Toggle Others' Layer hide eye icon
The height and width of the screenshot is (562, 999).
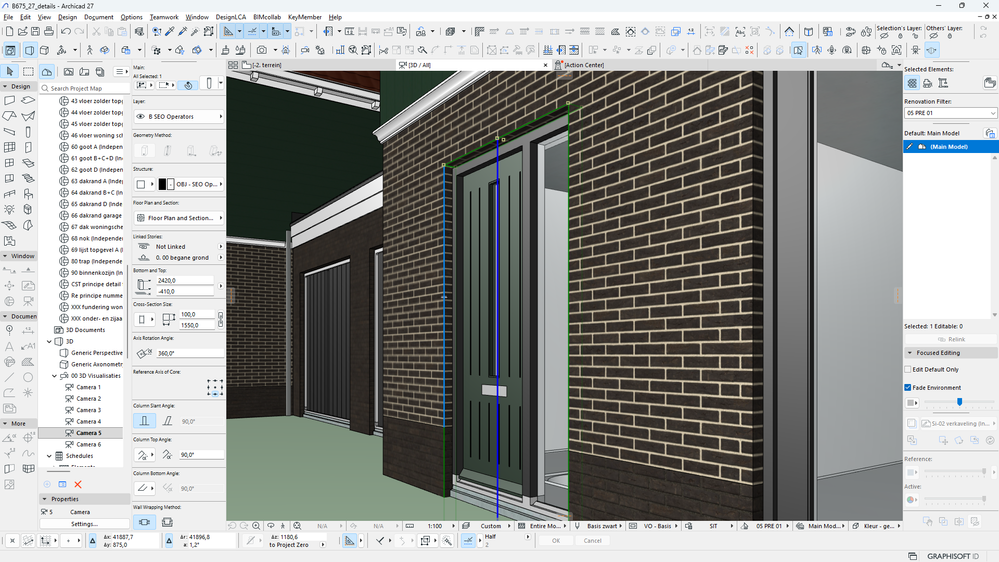pyautogui.click(x=933, y=36)
